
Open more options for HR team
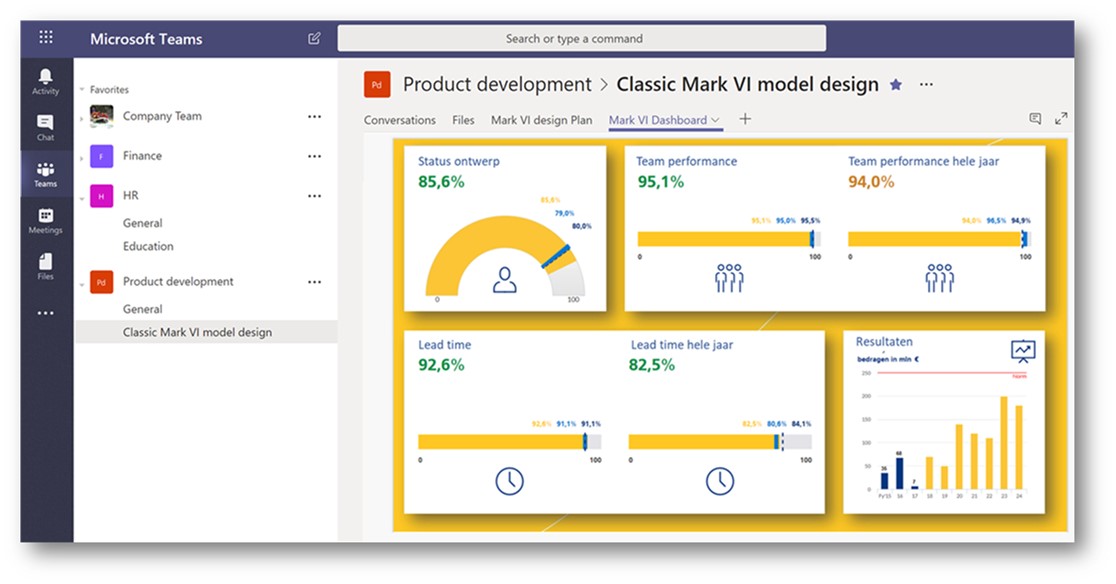click(x=315, y=196)
